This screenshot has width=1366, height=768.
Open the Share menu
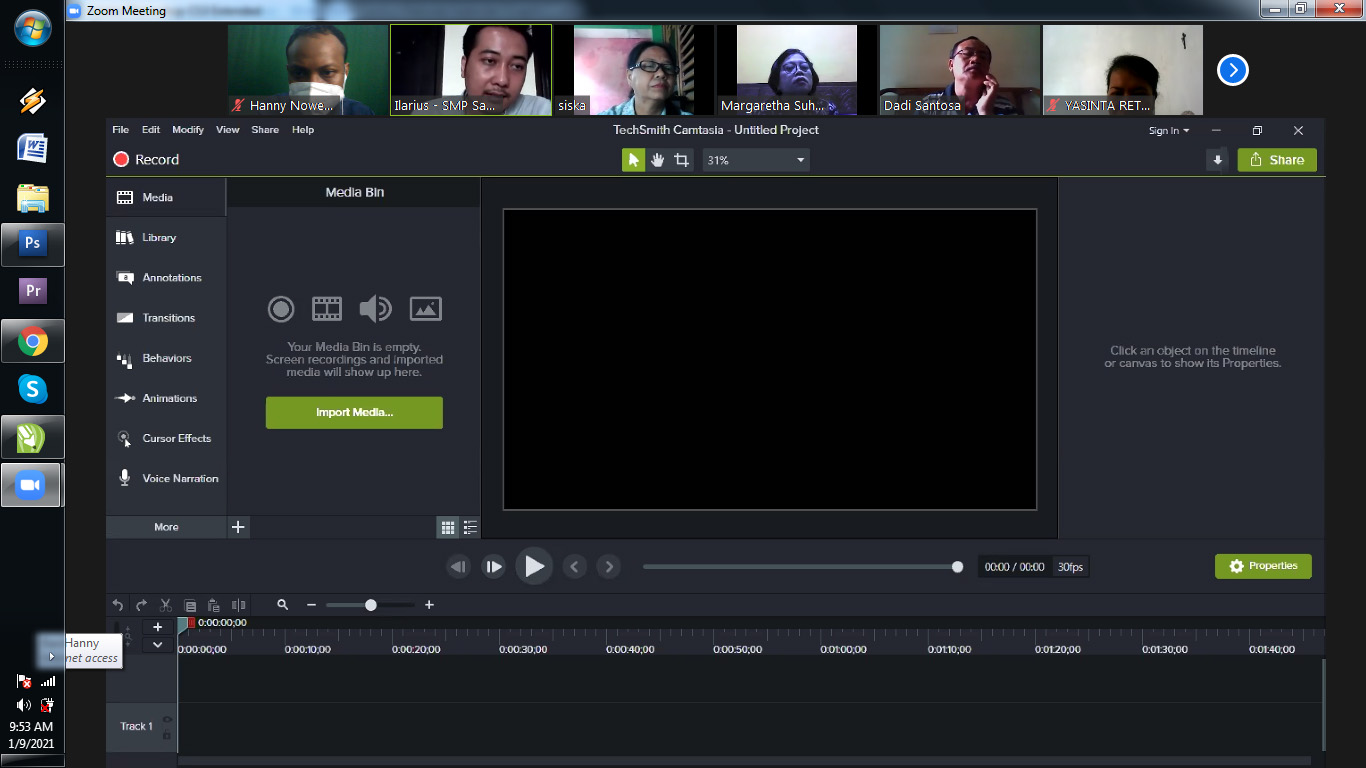[x=265, y=130]
